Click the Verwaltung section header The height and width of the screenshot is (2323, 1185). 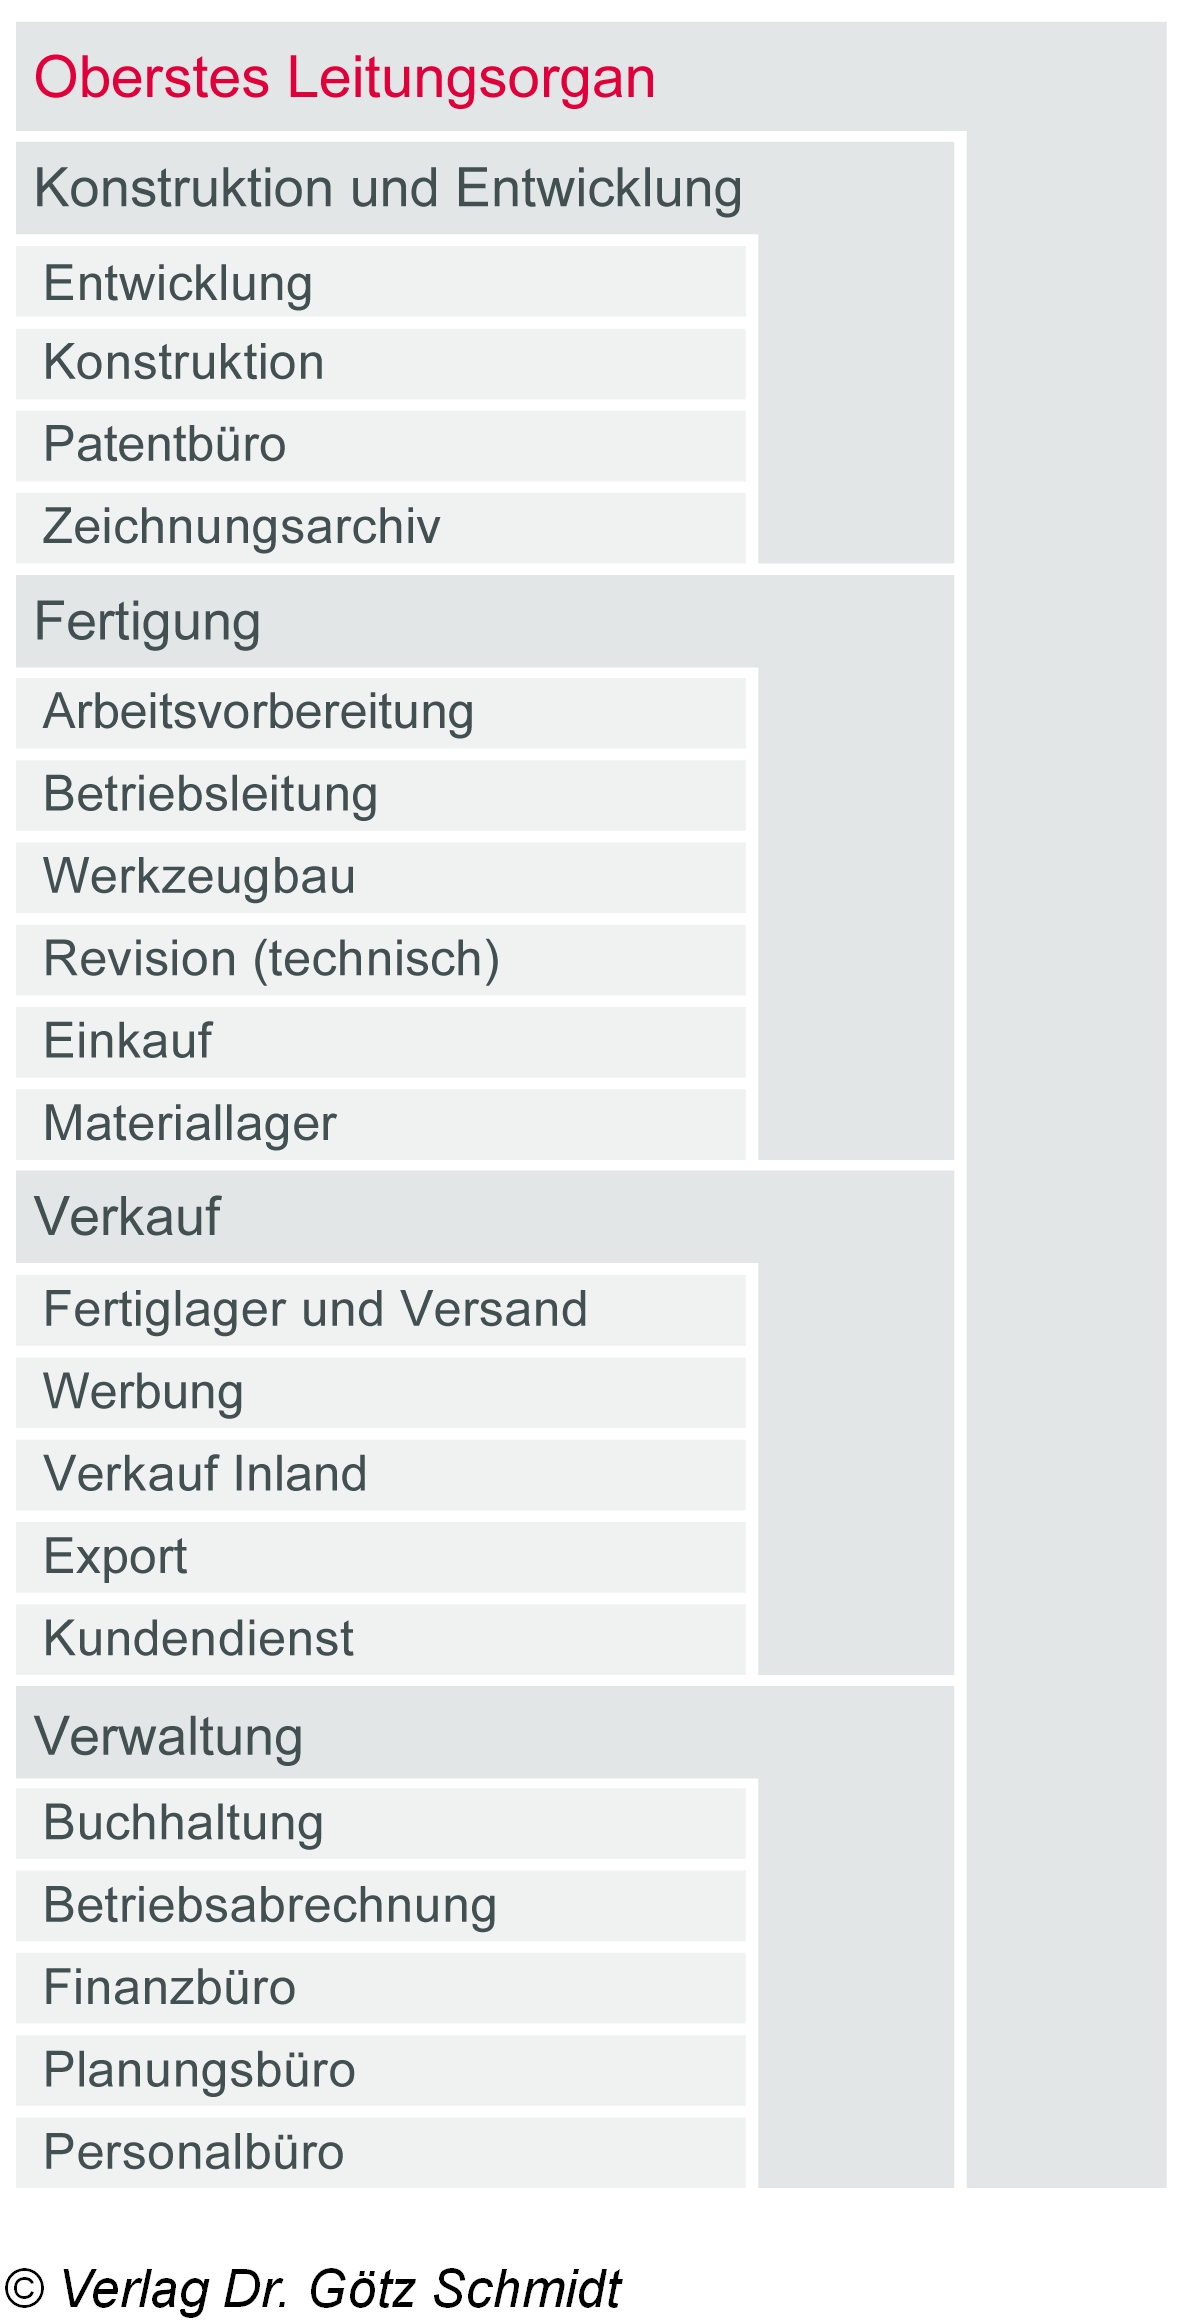[168, 1737]
